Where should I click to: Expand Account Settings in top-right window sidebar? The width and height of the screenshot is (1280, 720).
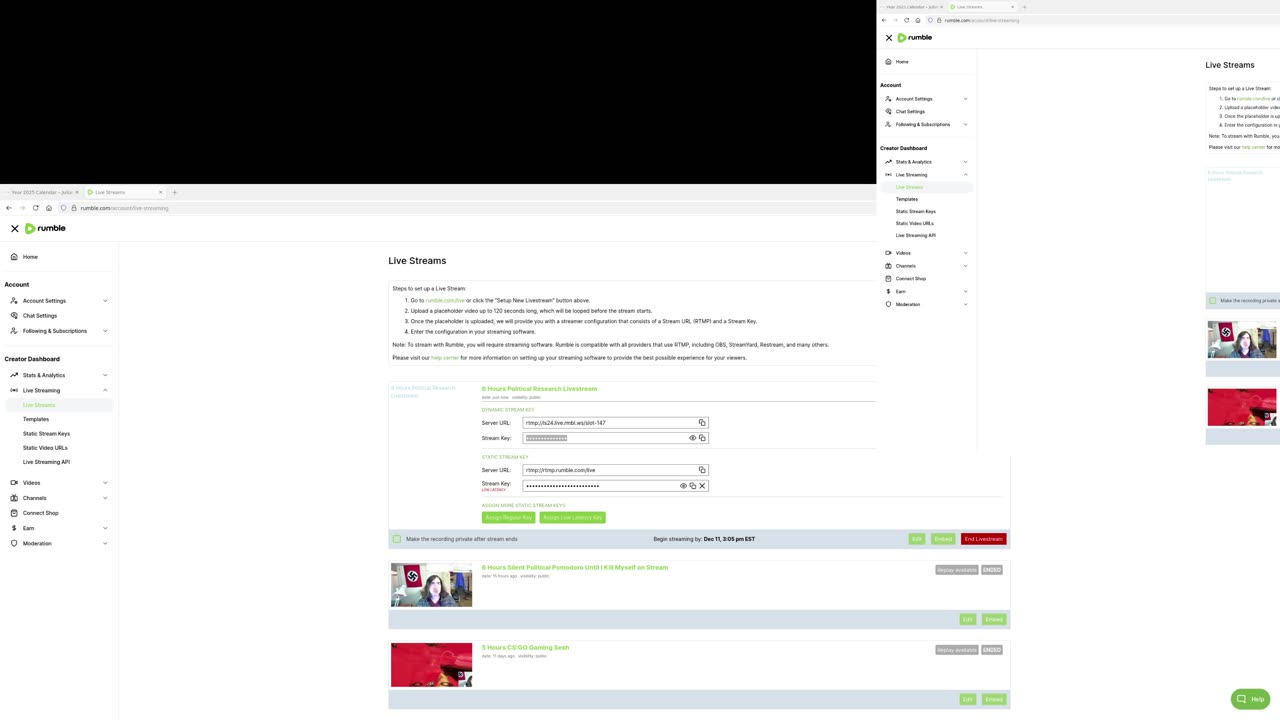(965, 99)
